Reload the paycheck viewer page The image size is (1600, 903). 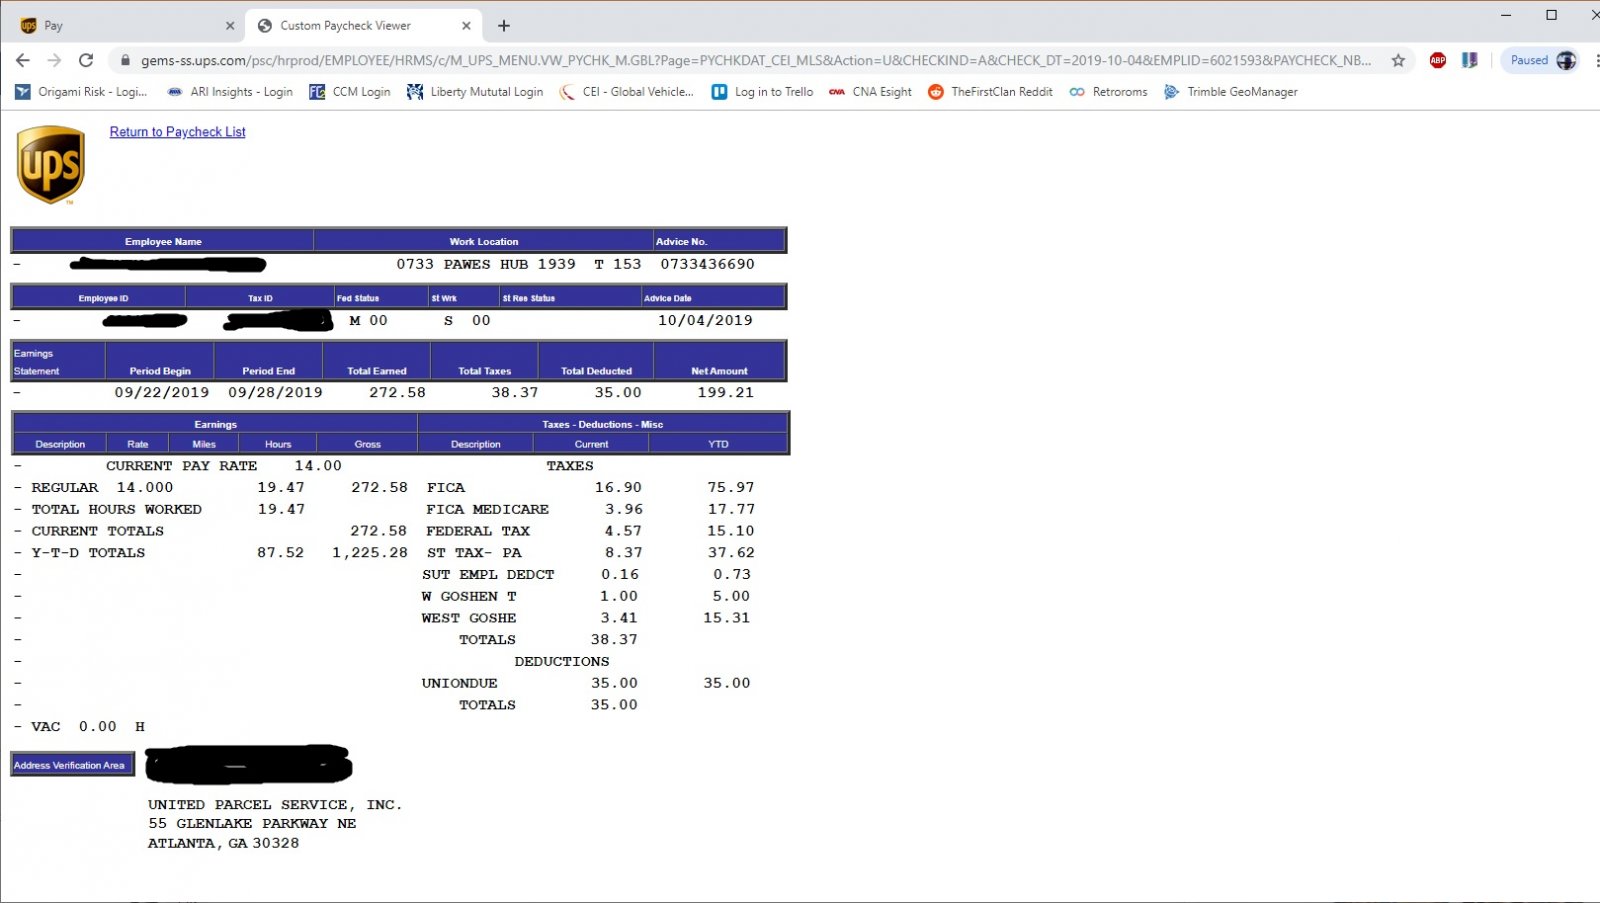86,60
